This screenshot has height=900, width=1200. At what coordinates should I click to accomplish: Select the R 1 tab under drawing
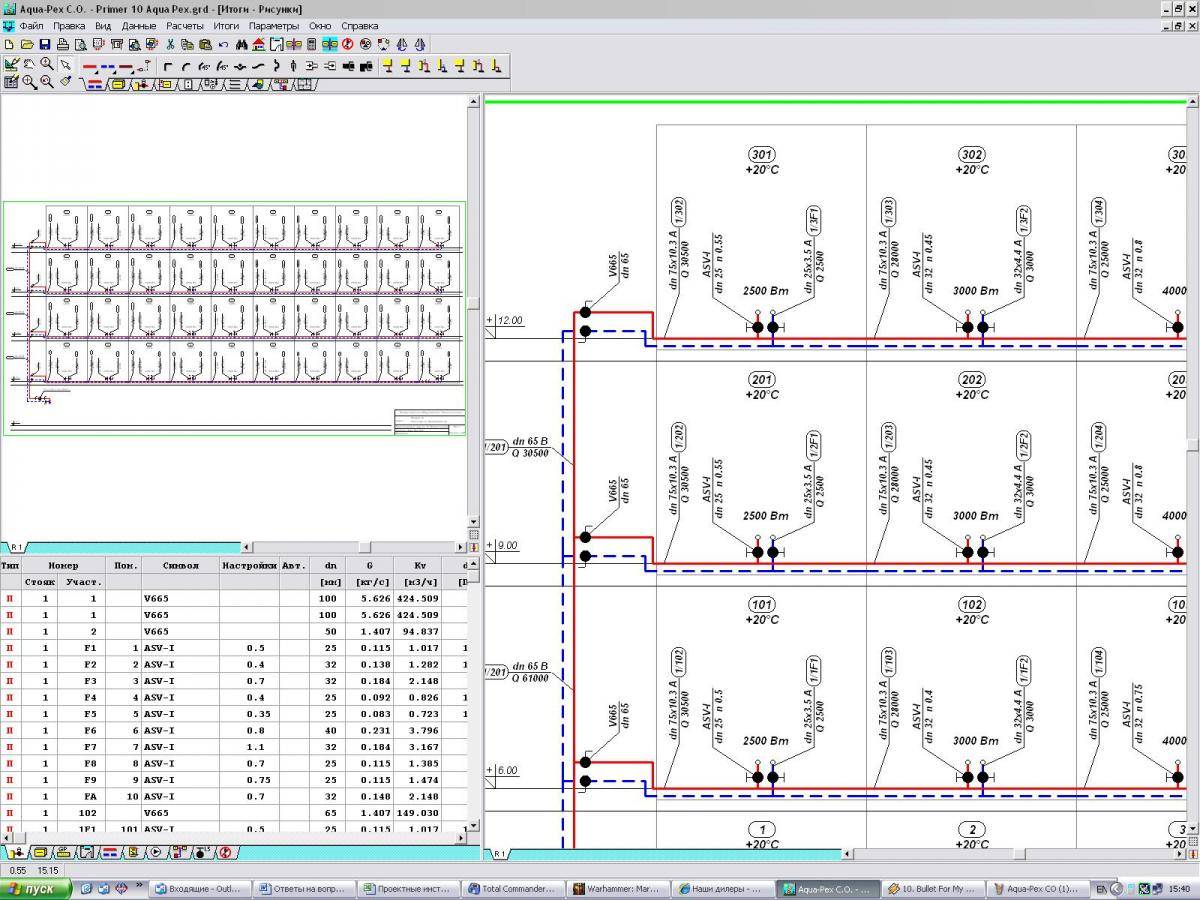(x=499, y=854)
